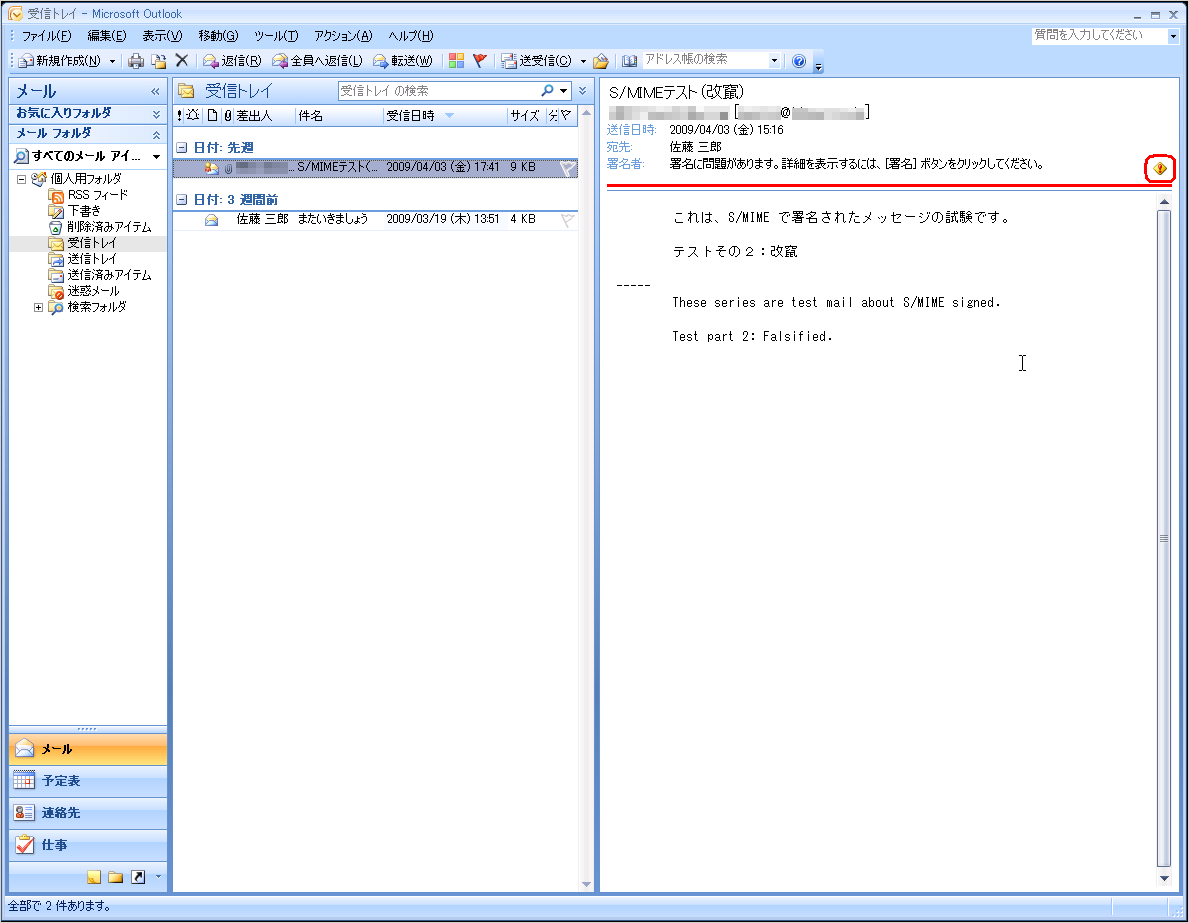Open dropdown arrow next to 新規作成
1189x923 pixels.
tap(112, 61)
